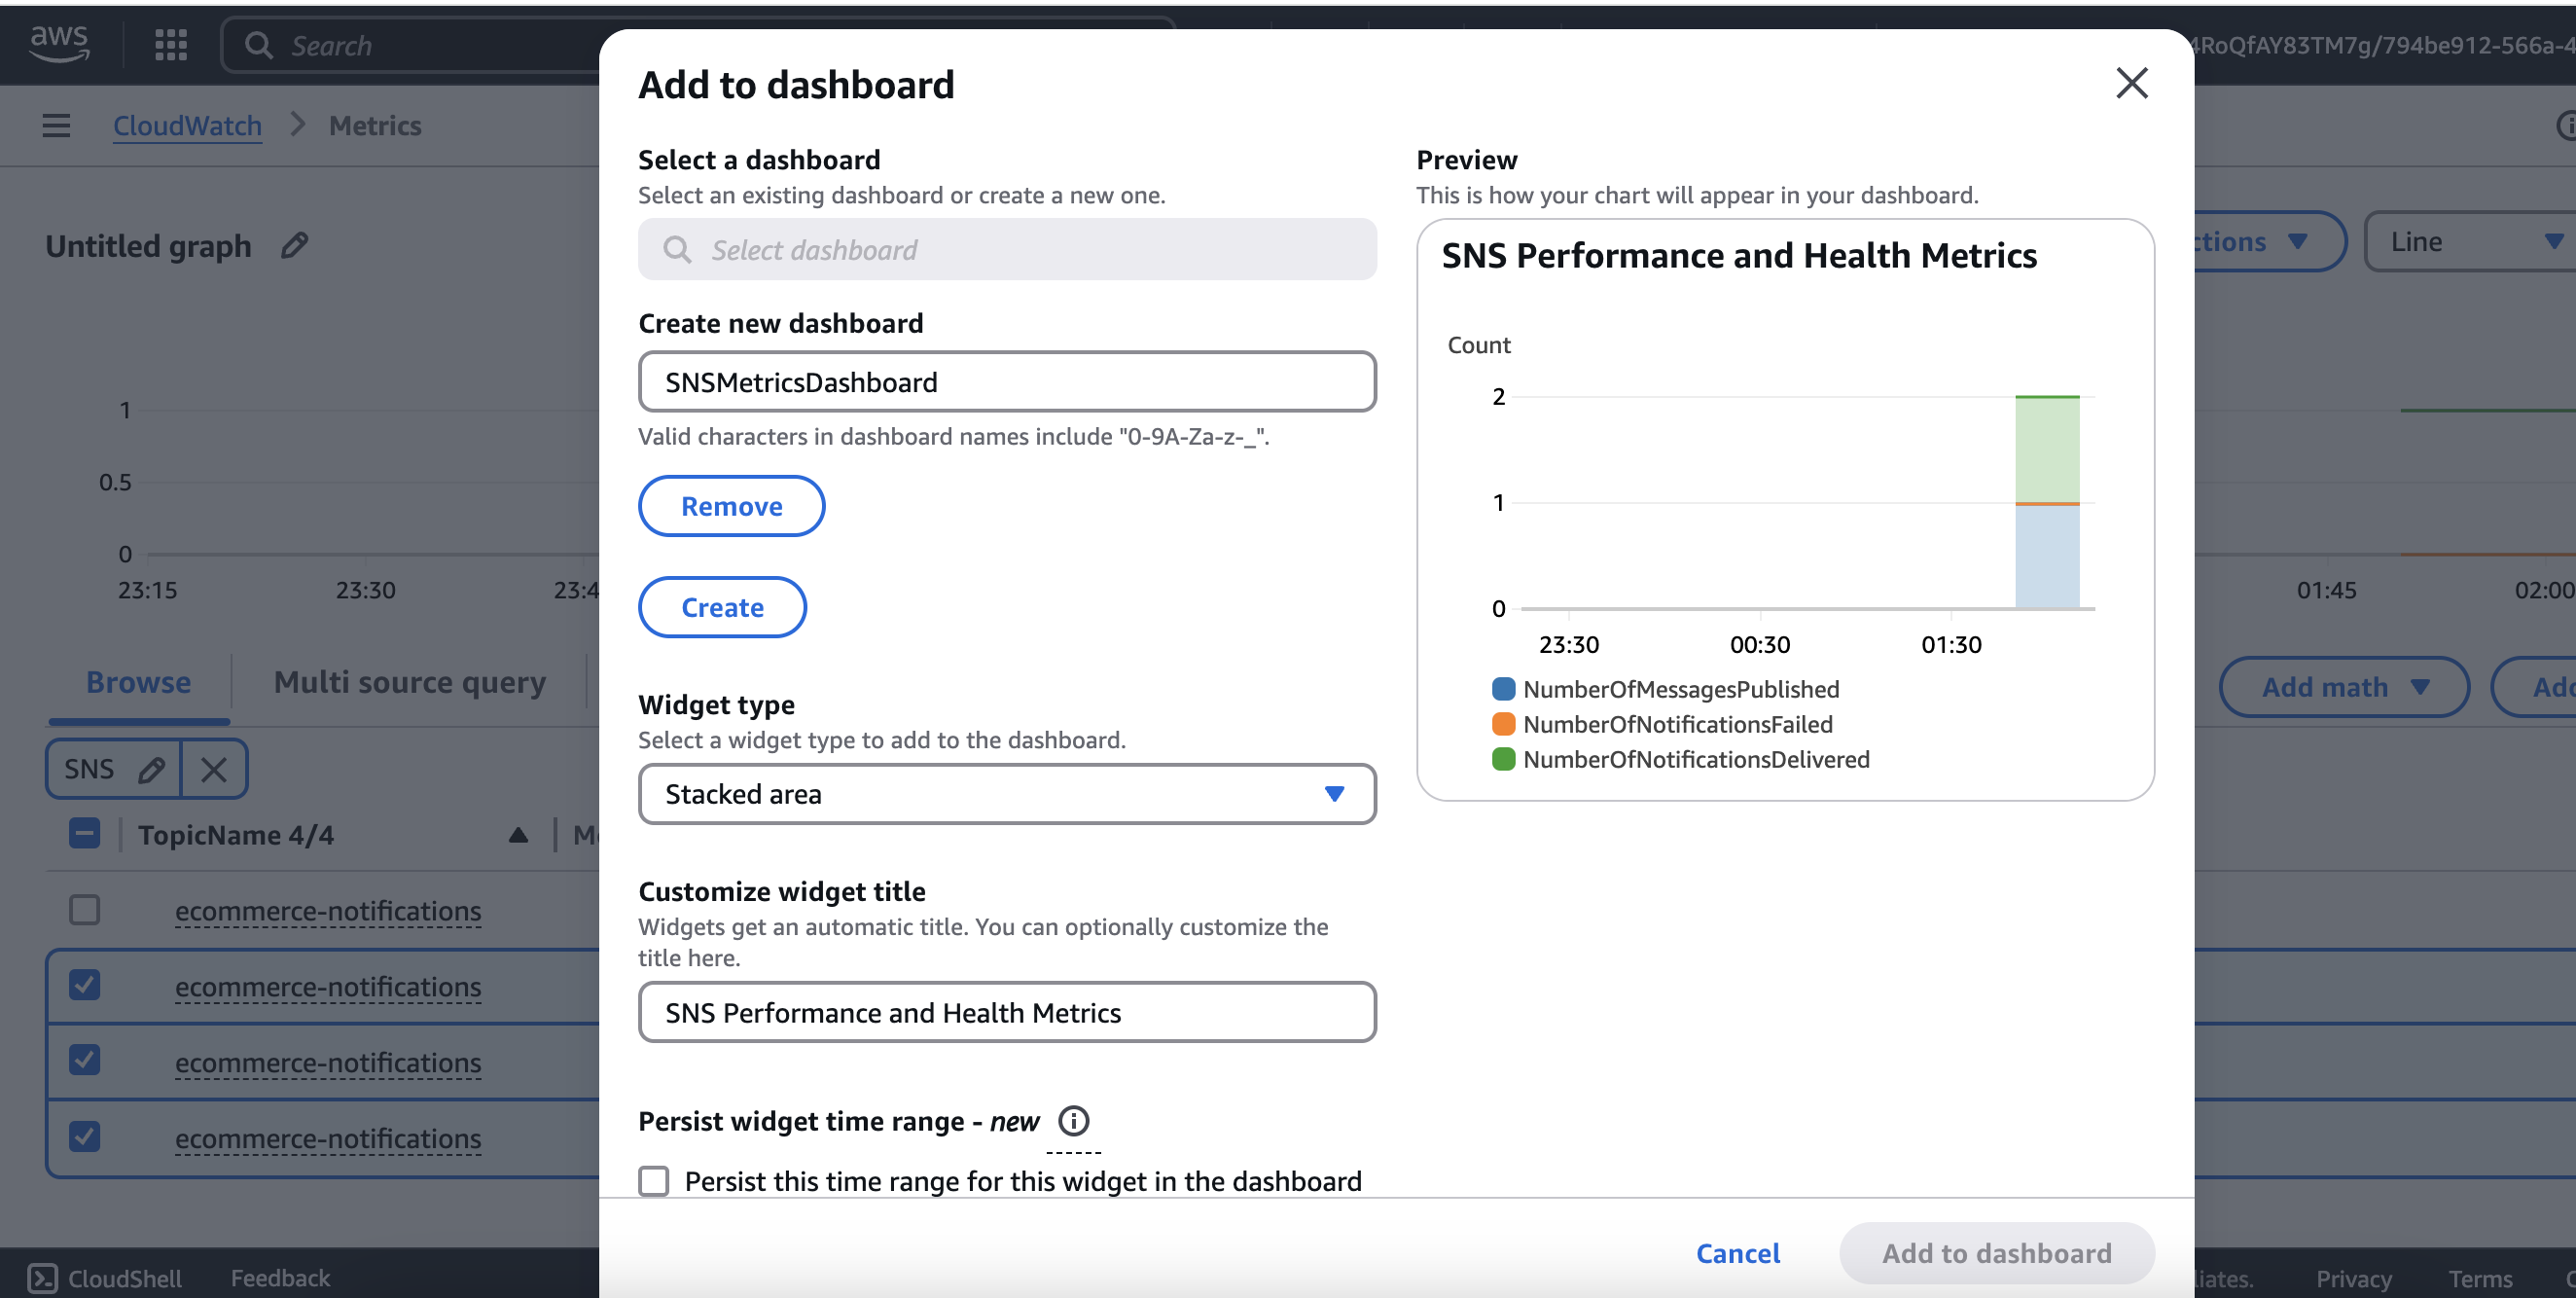Viewport: 2576px width, 1298px height.
Task: Open the AWS services grid menu
Action: (x=171, y=45)
